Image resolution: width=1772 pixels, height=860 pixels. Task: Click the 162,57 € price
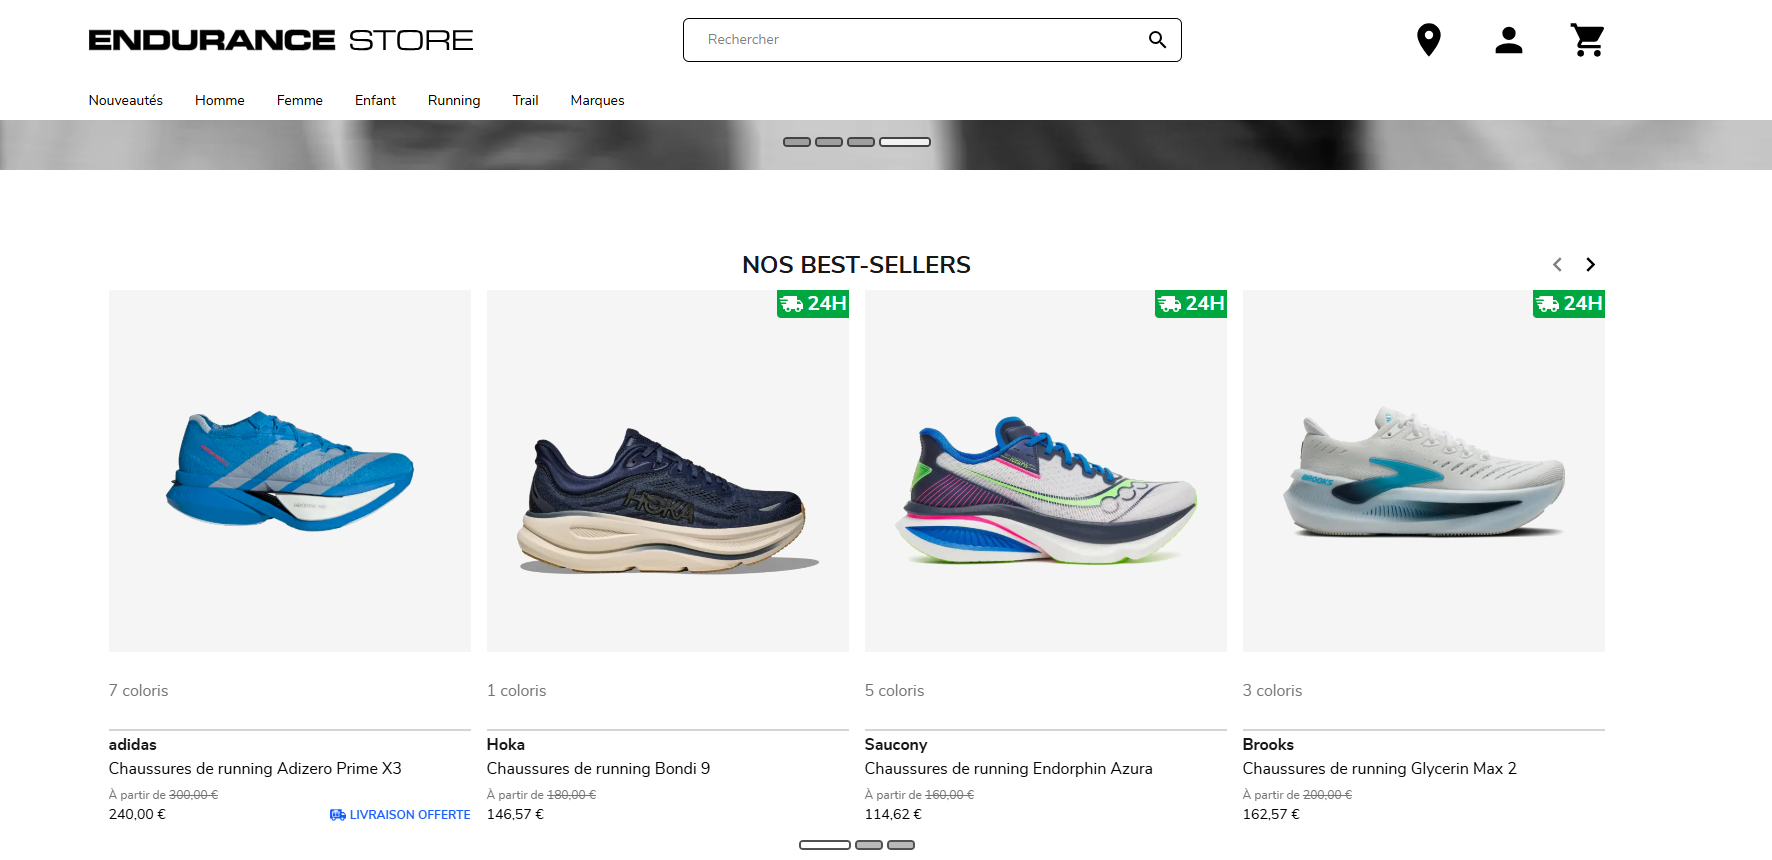point(1271,814)
